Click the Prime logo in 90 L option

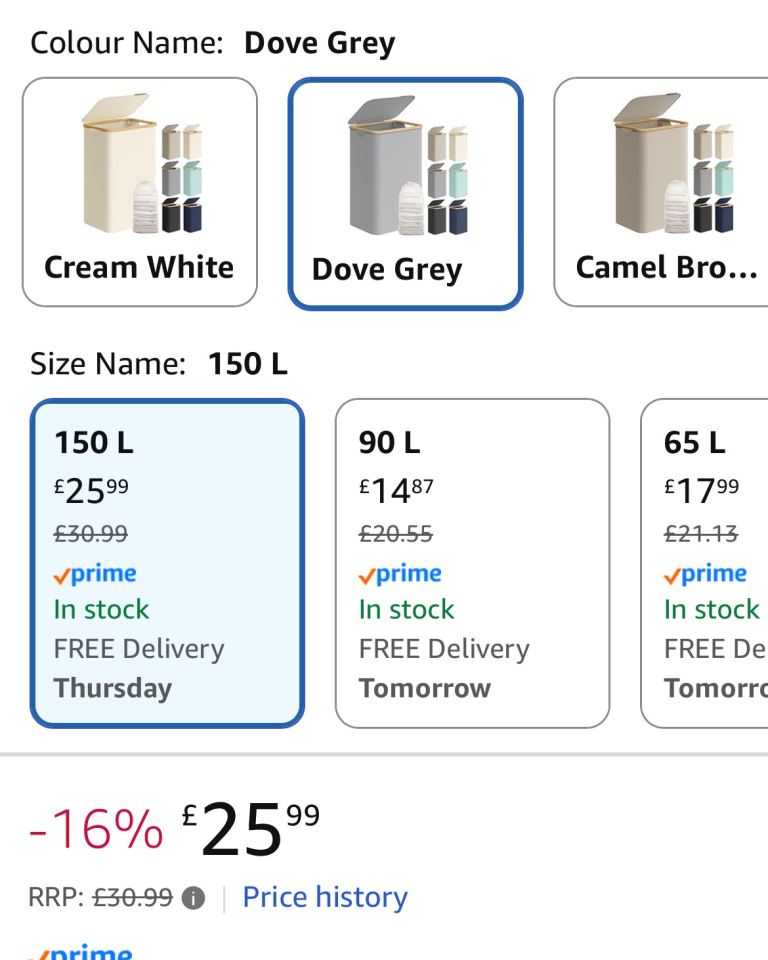click(x=401, y=574)
